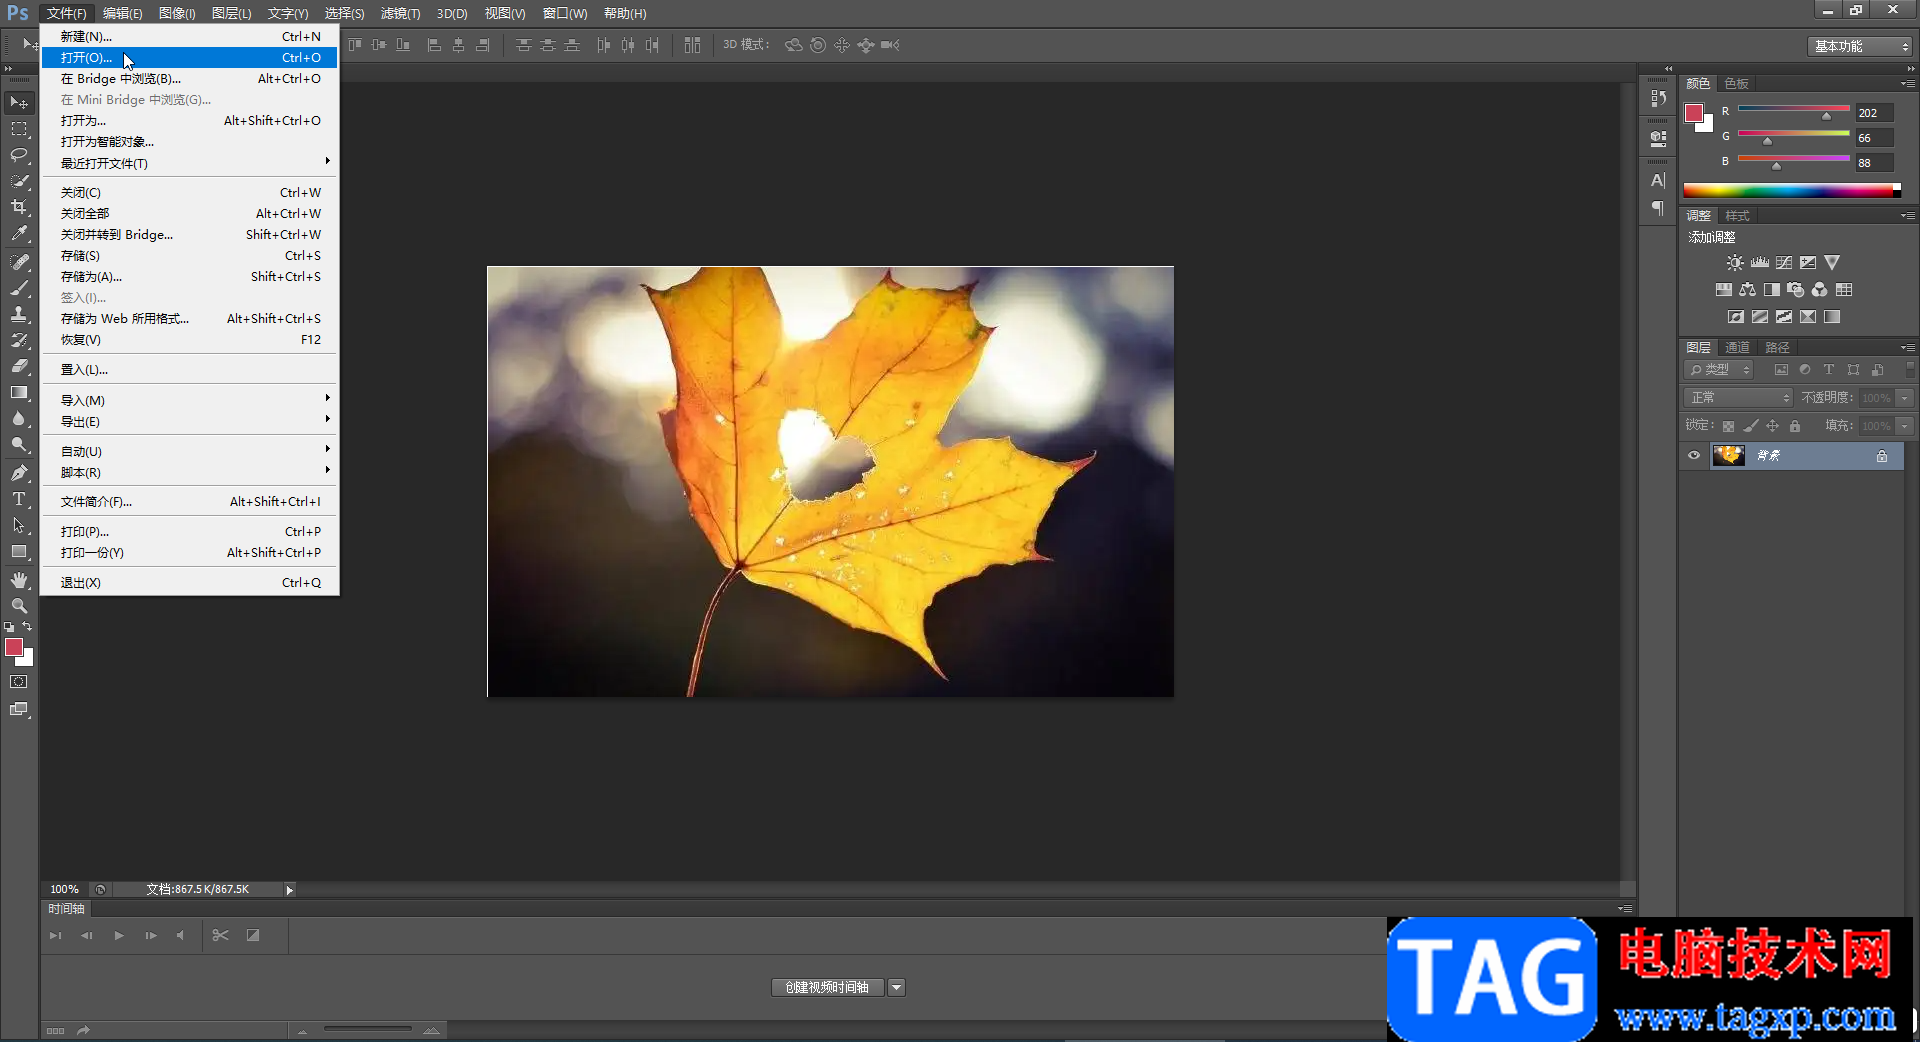The image size is (1920, 1042).
Task: Switch to the 色板 tab
Action: click(x=1737, y=84)
